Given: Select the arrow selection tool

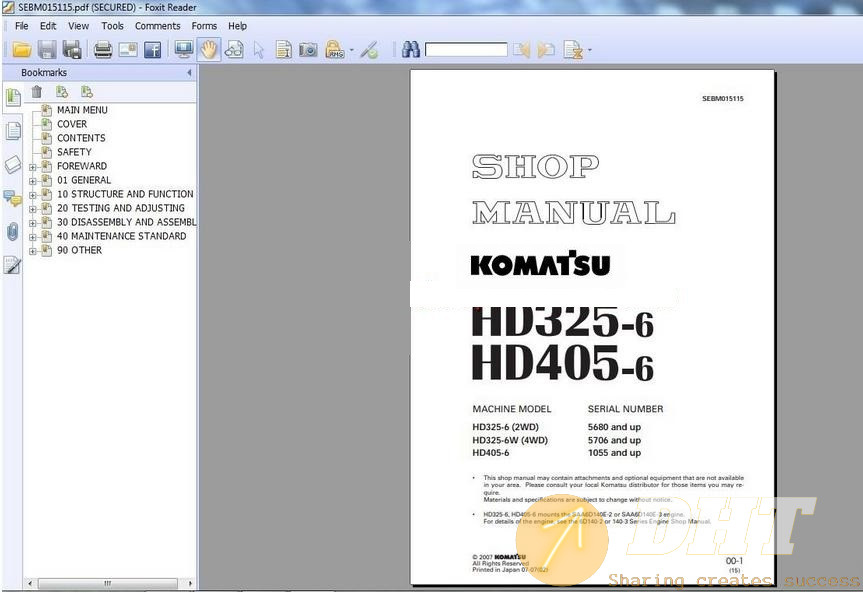Looking at the screenshot, I should point(259,50).
